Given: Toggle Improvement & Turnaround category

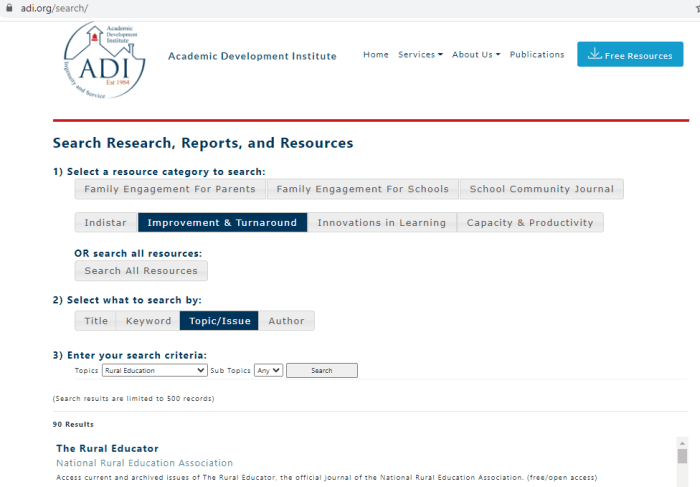Looking at the screenshot, I should [x=222, y=223].
